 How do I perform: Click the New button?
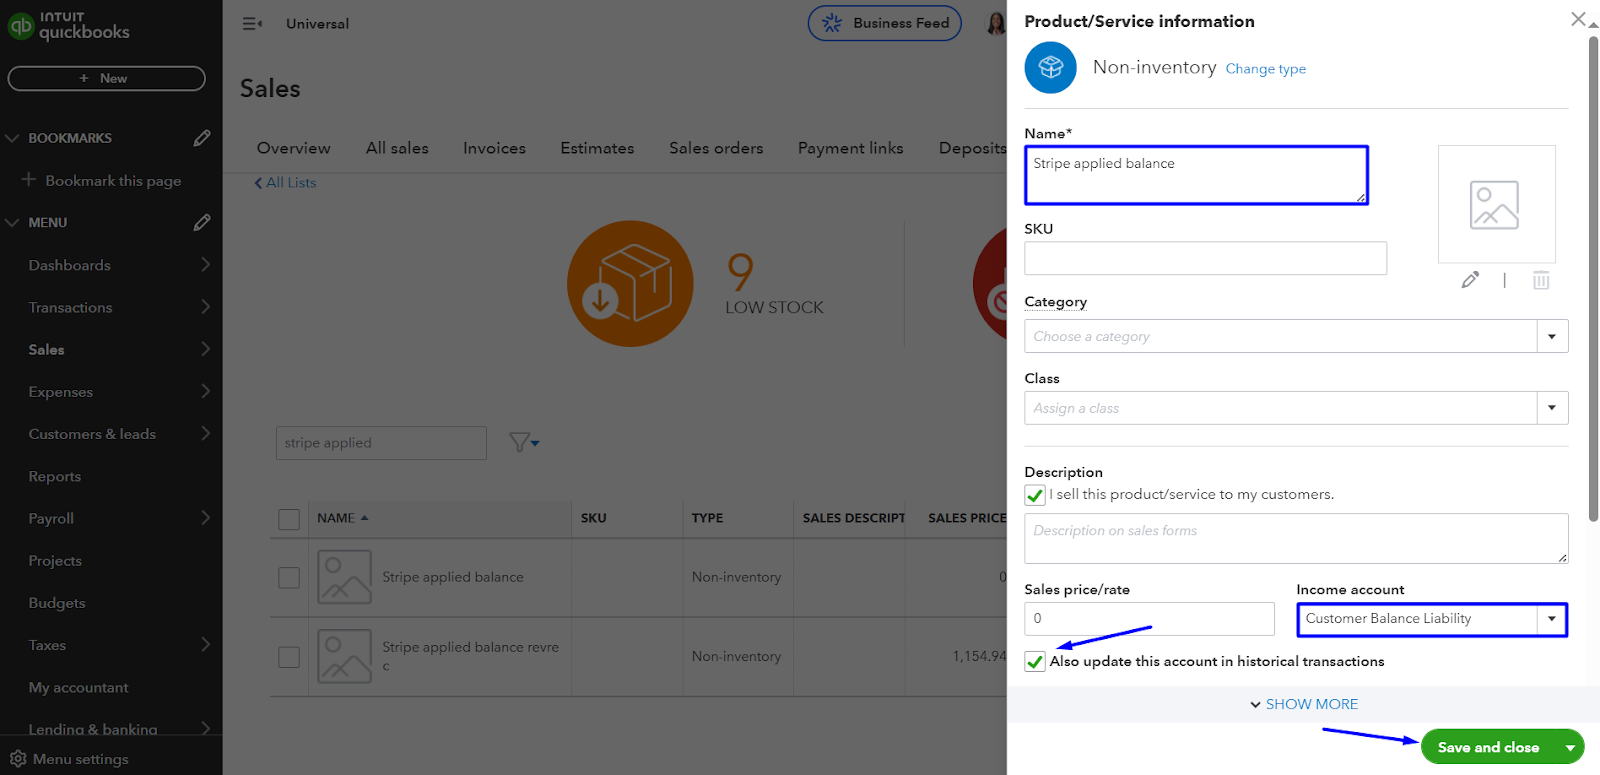(x=106, y=78)
